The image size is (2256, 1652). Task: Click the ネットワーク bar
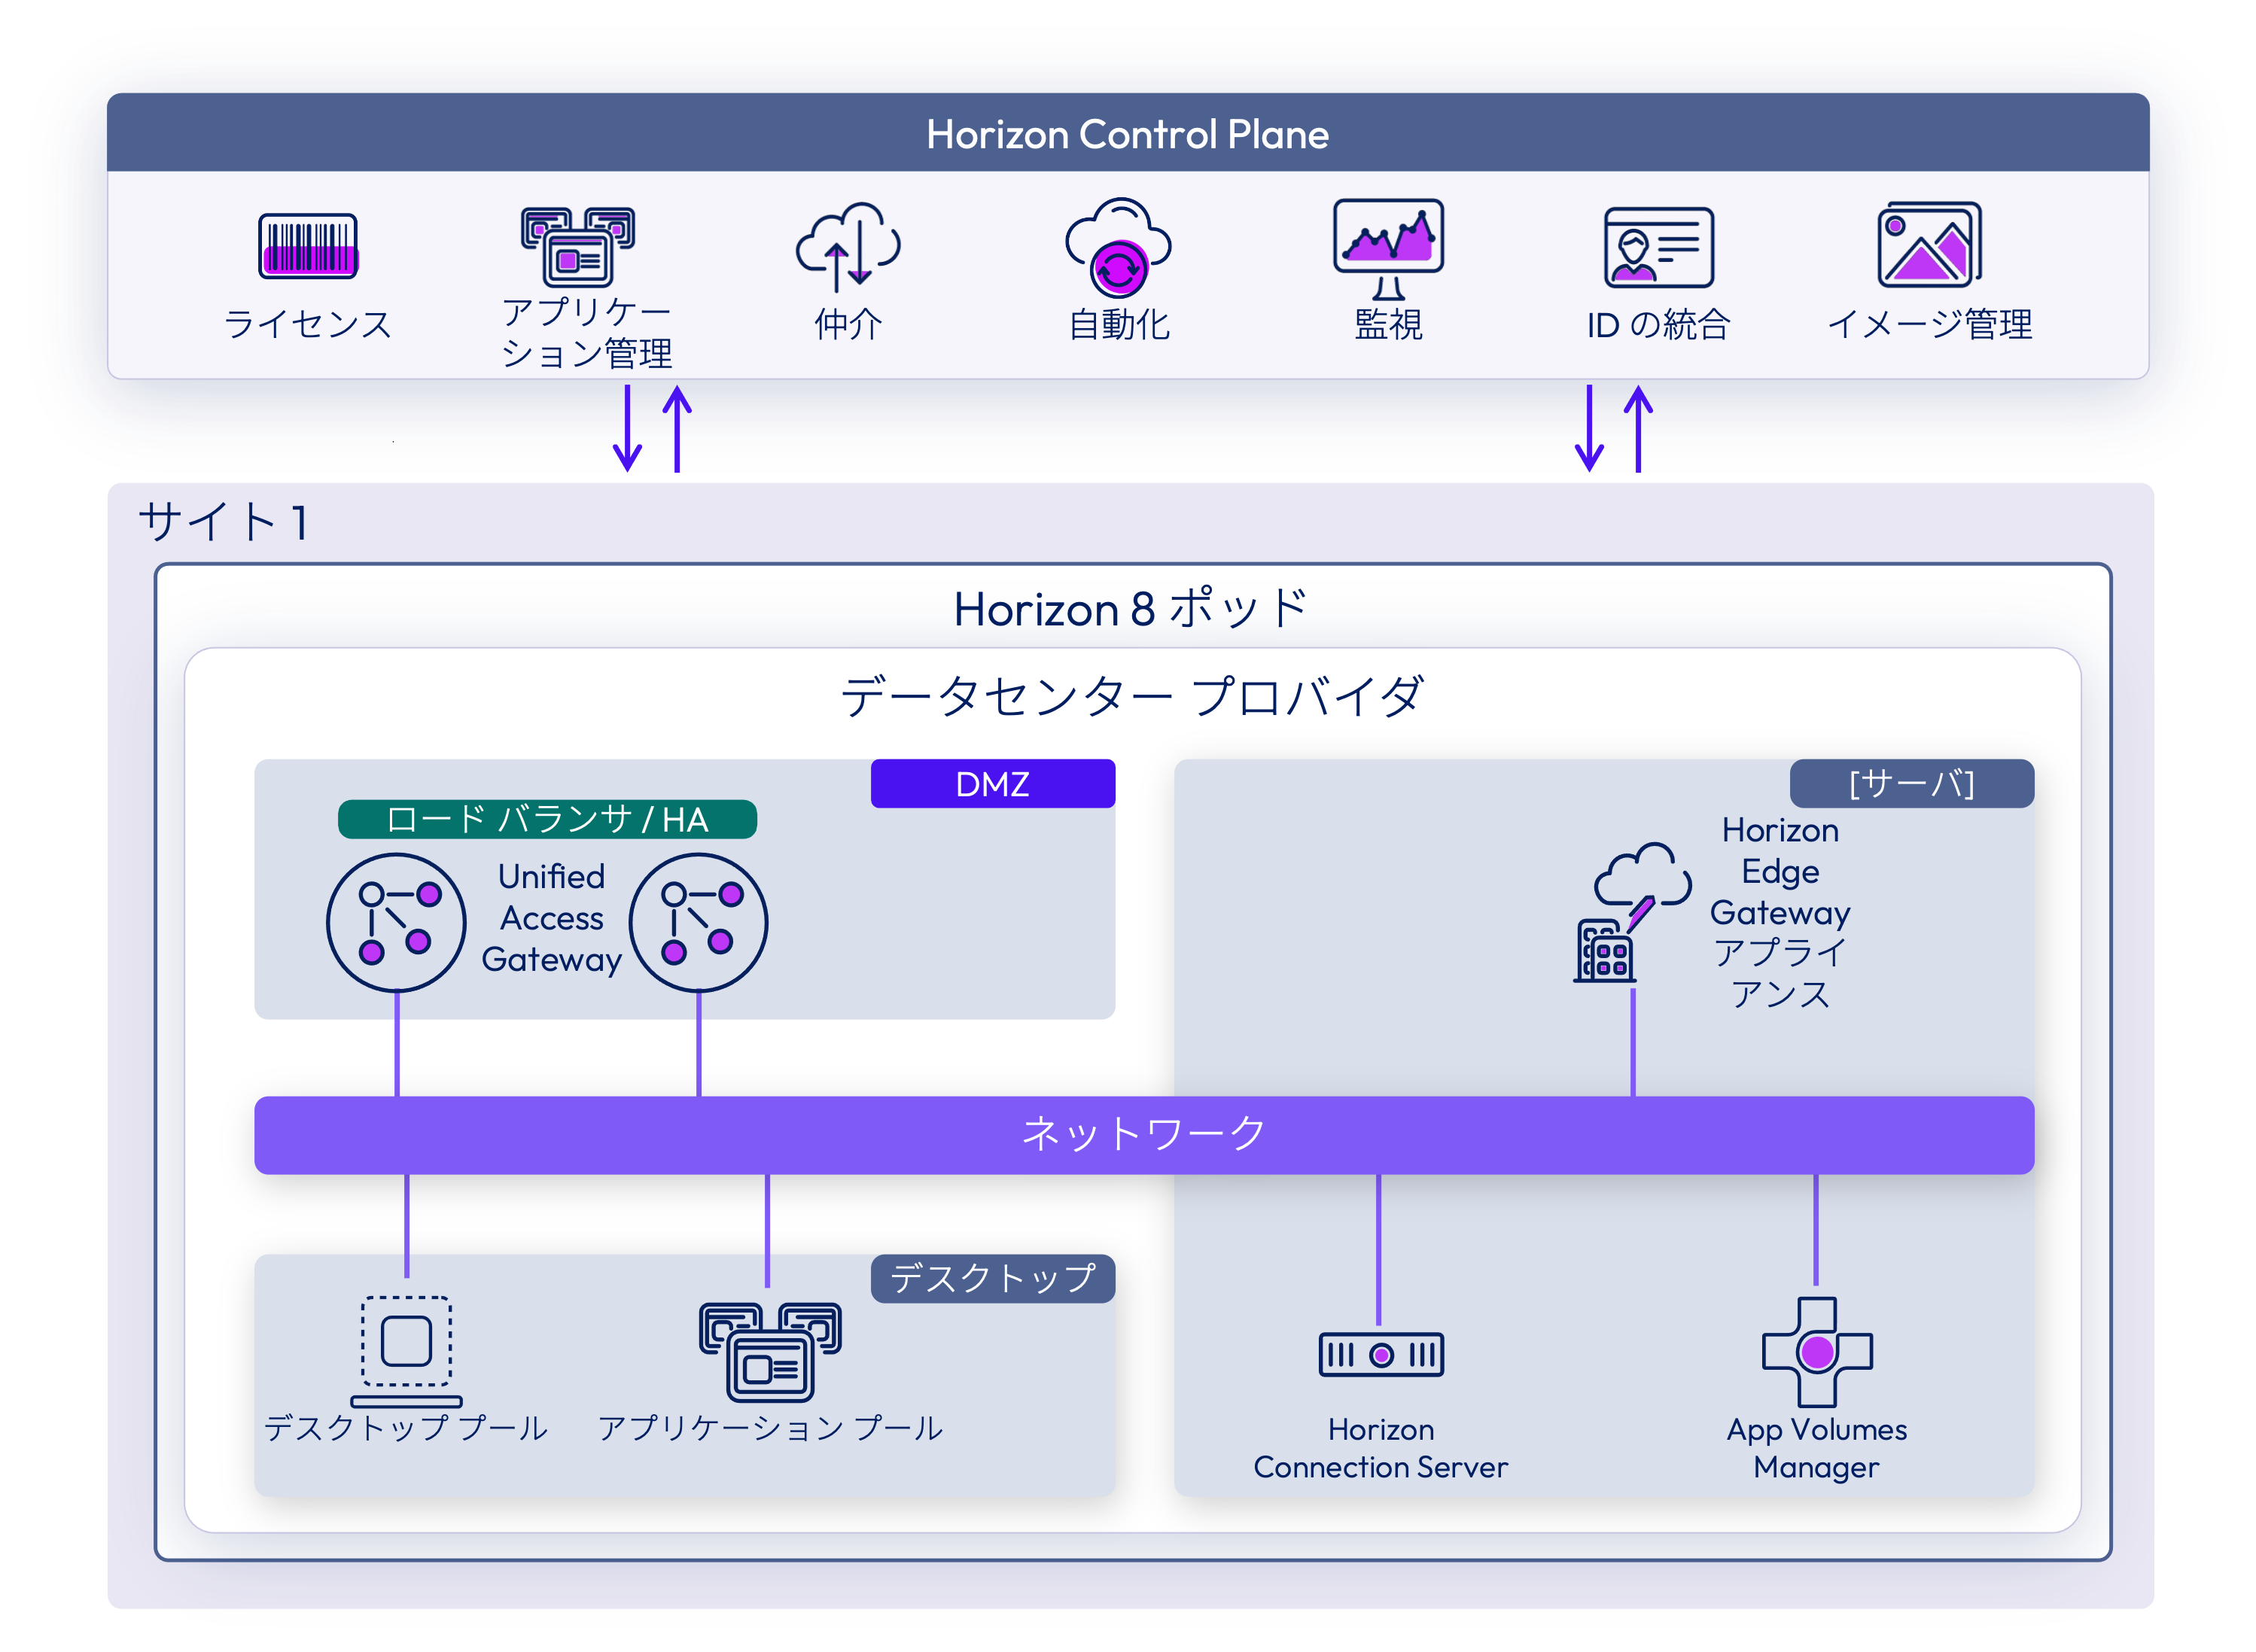click(1144, 1134)
